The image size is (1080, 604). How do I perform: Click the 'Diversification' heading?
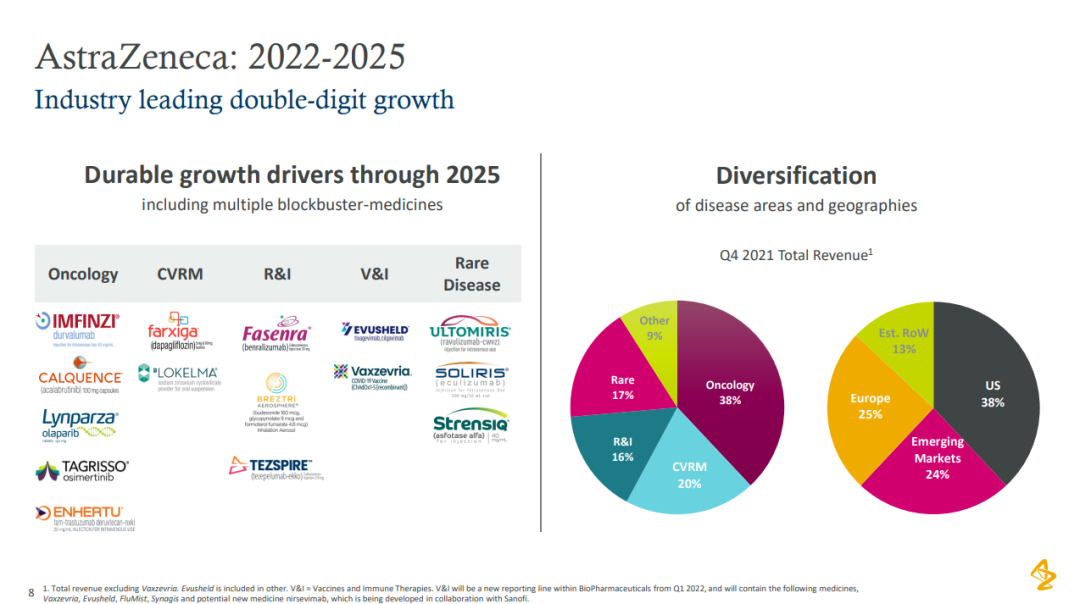(796, 176)
